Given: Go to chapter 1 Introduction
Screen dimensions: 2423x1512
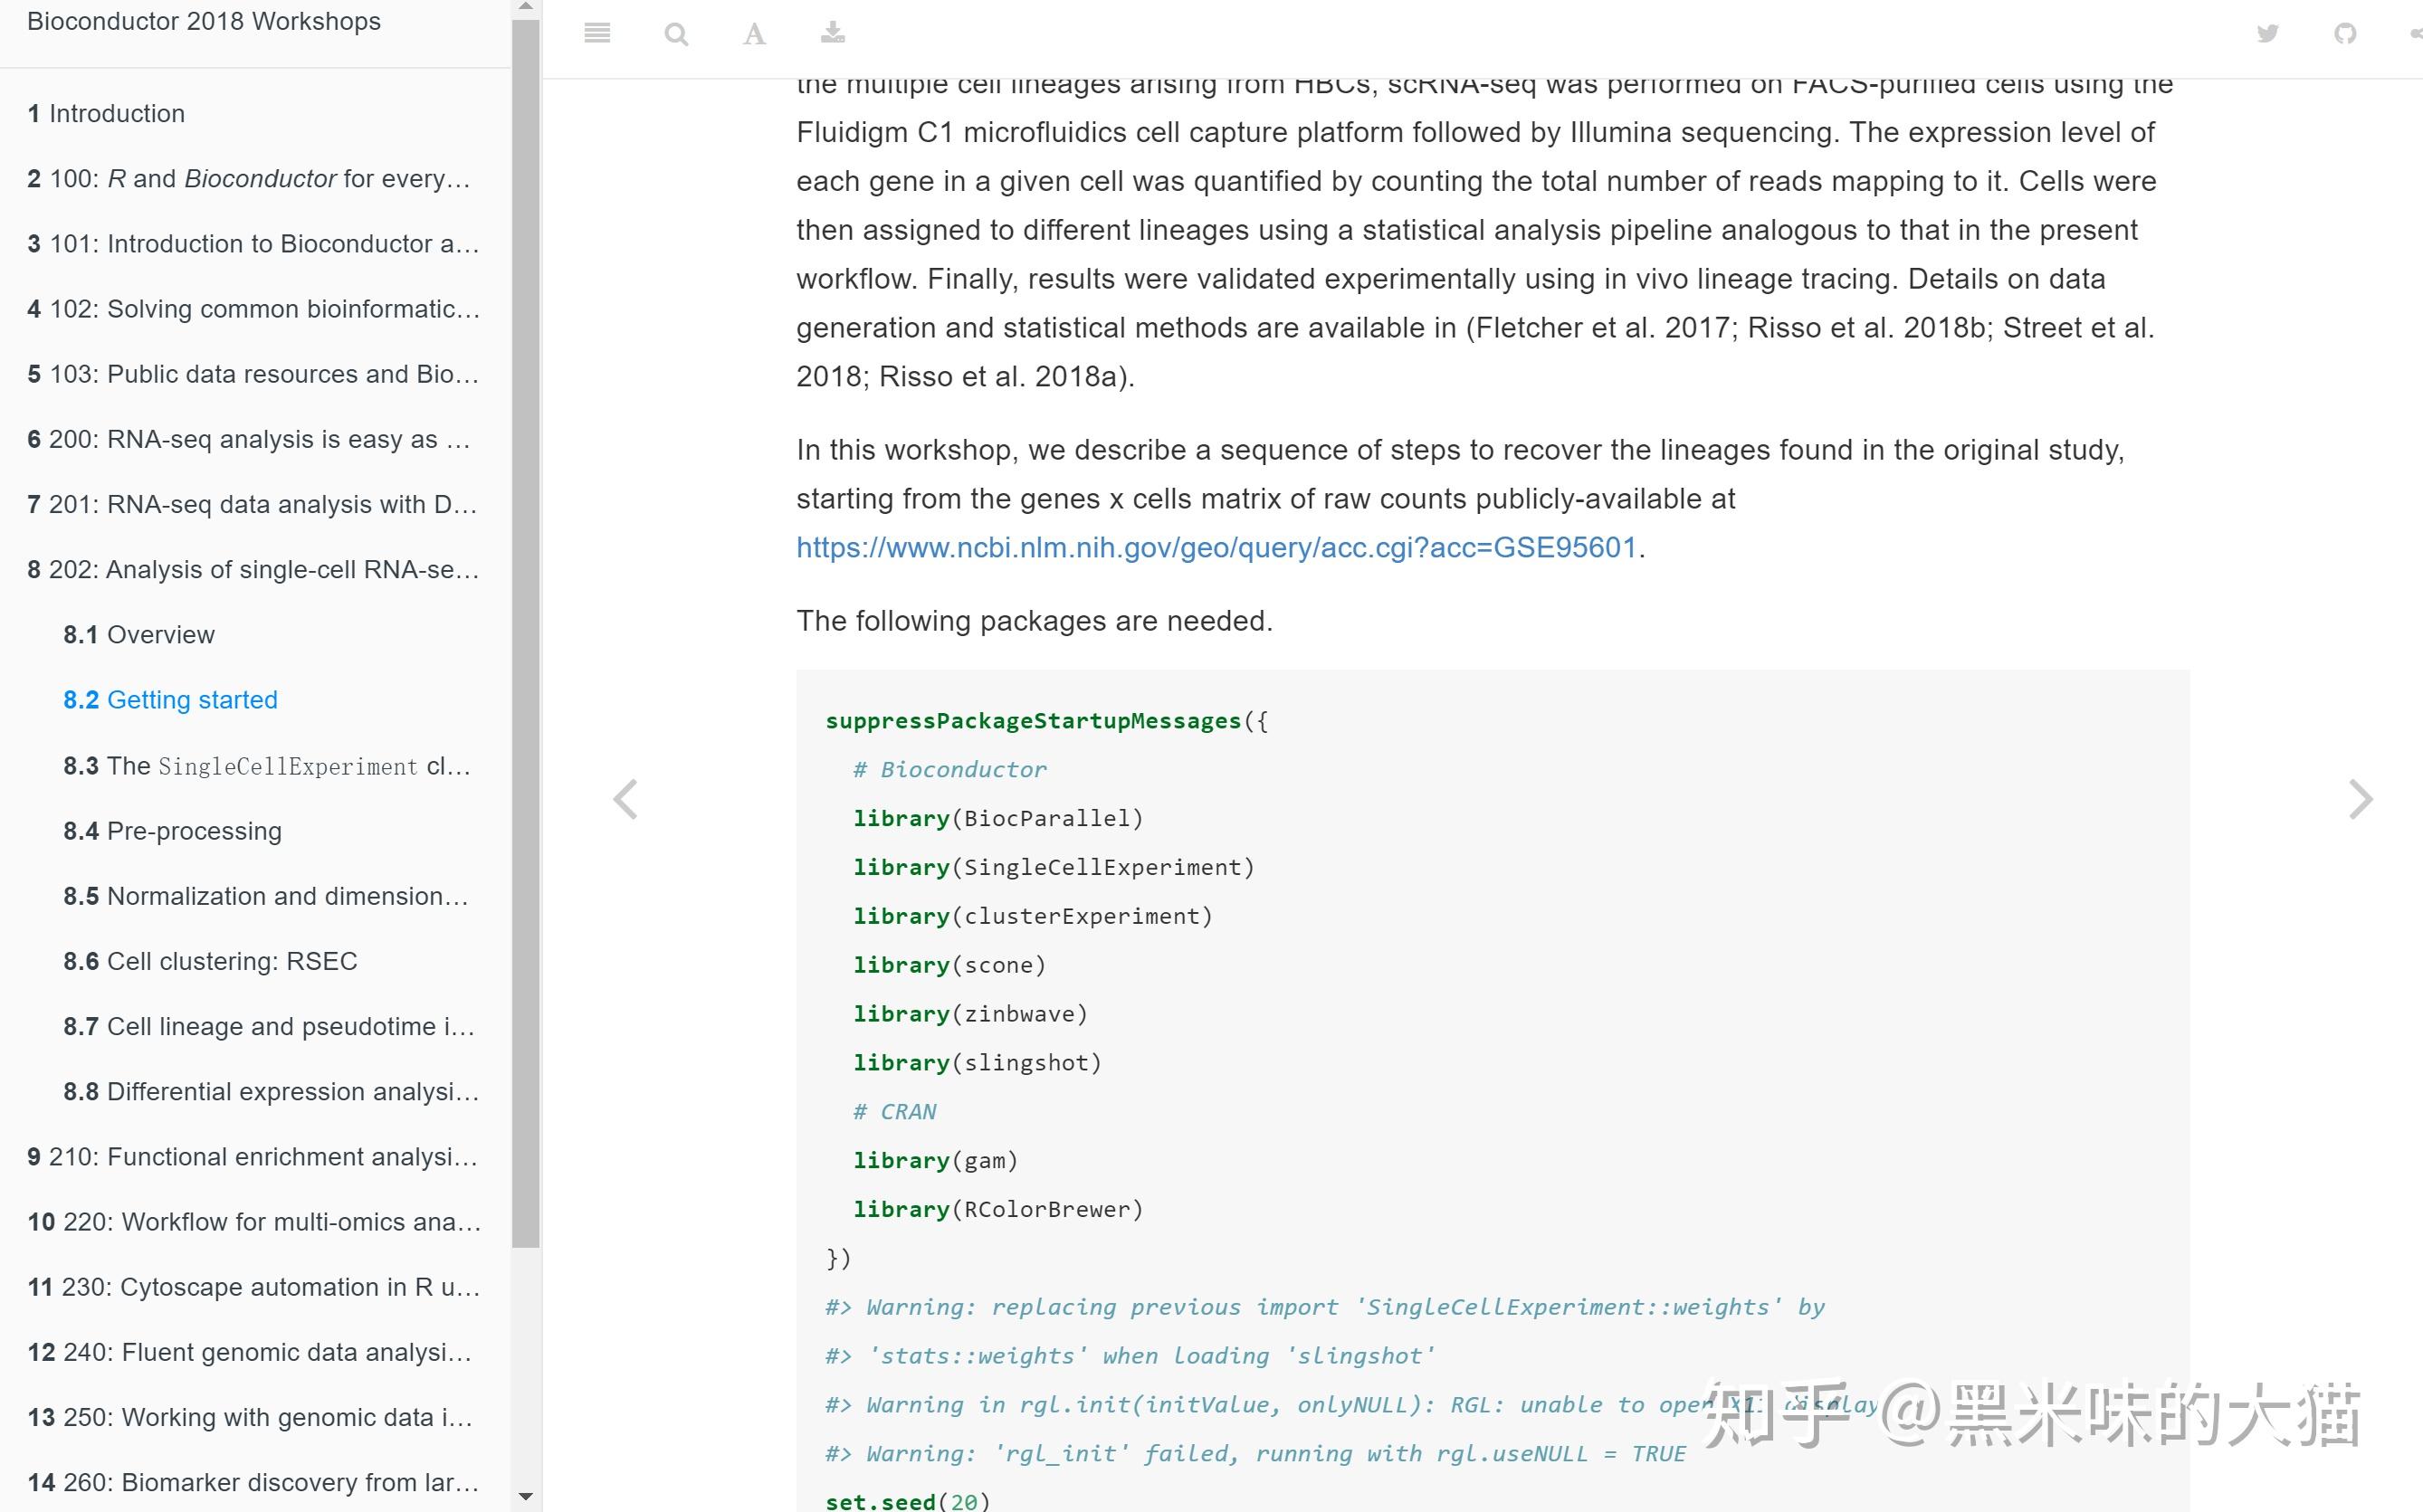Looking at the screenshot, I should (x=106, y=114).
